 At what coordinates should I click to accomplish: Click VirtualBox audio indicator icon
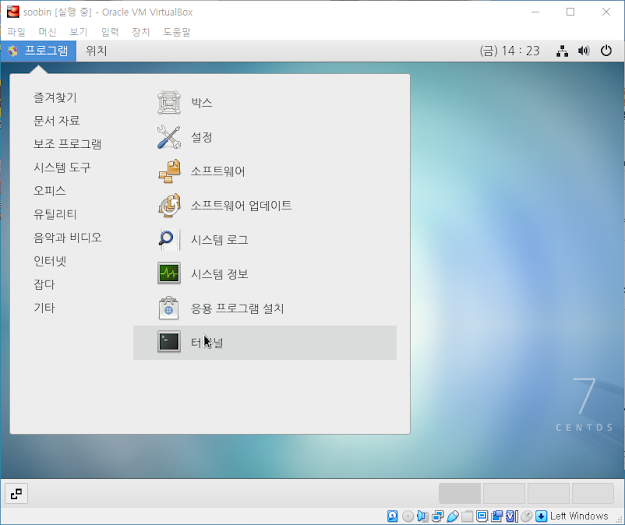[423, 516]
